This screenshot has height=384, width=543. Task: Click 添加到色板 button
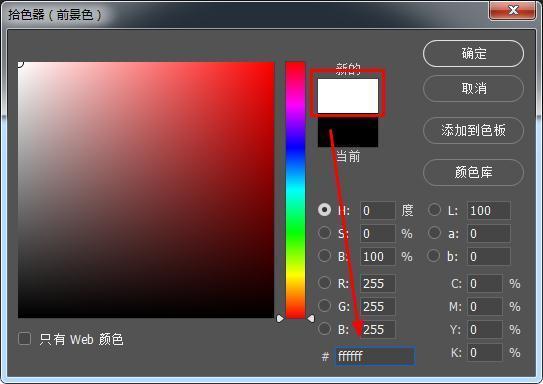(473, 130)
